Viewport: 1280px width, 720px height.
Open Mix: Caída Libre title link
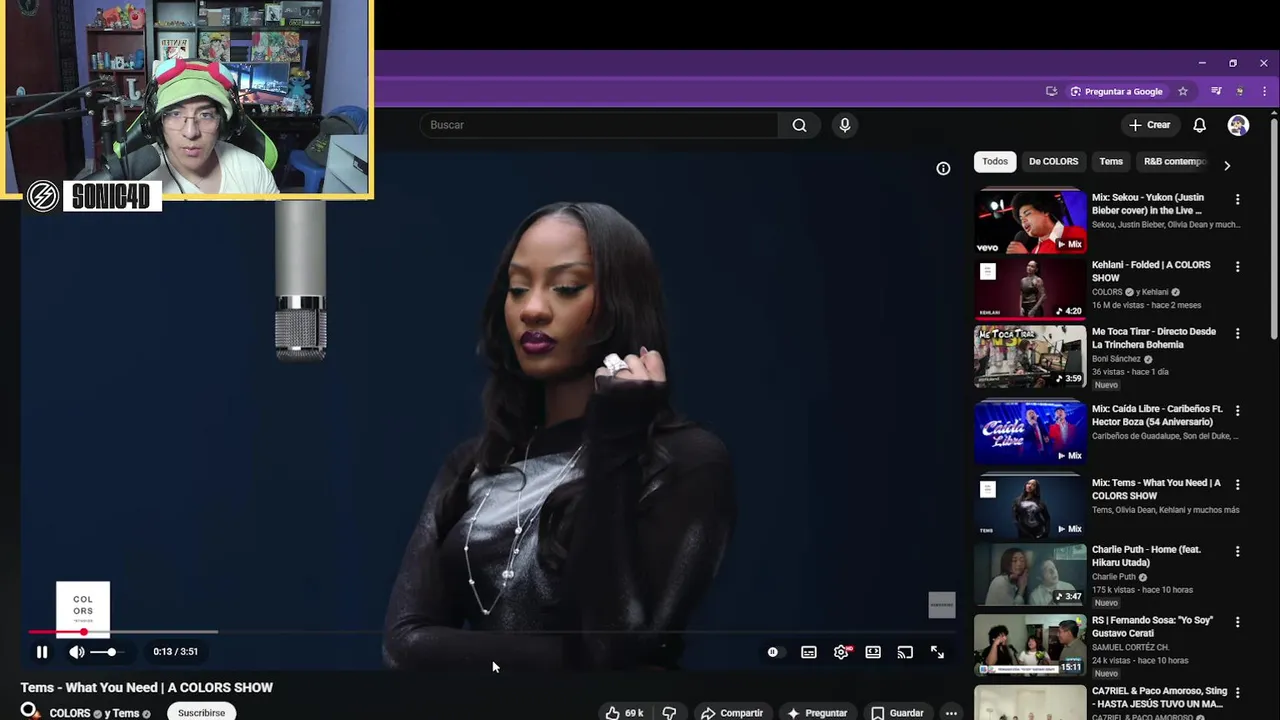[1158, 415]
